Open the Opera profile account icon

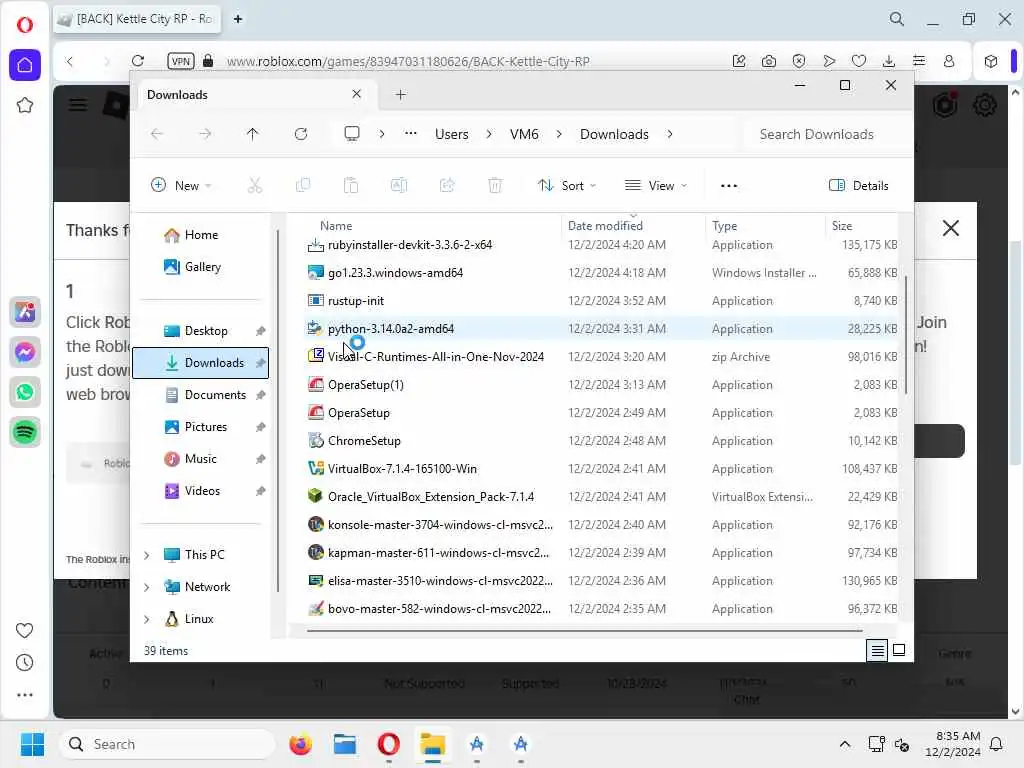pos(949,61)
